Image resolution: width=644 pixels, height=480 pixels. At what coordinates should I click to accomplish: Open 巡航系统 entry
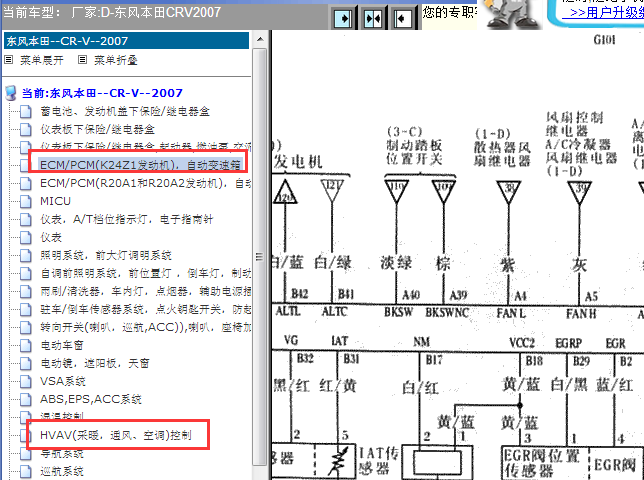tap(62, 471)
